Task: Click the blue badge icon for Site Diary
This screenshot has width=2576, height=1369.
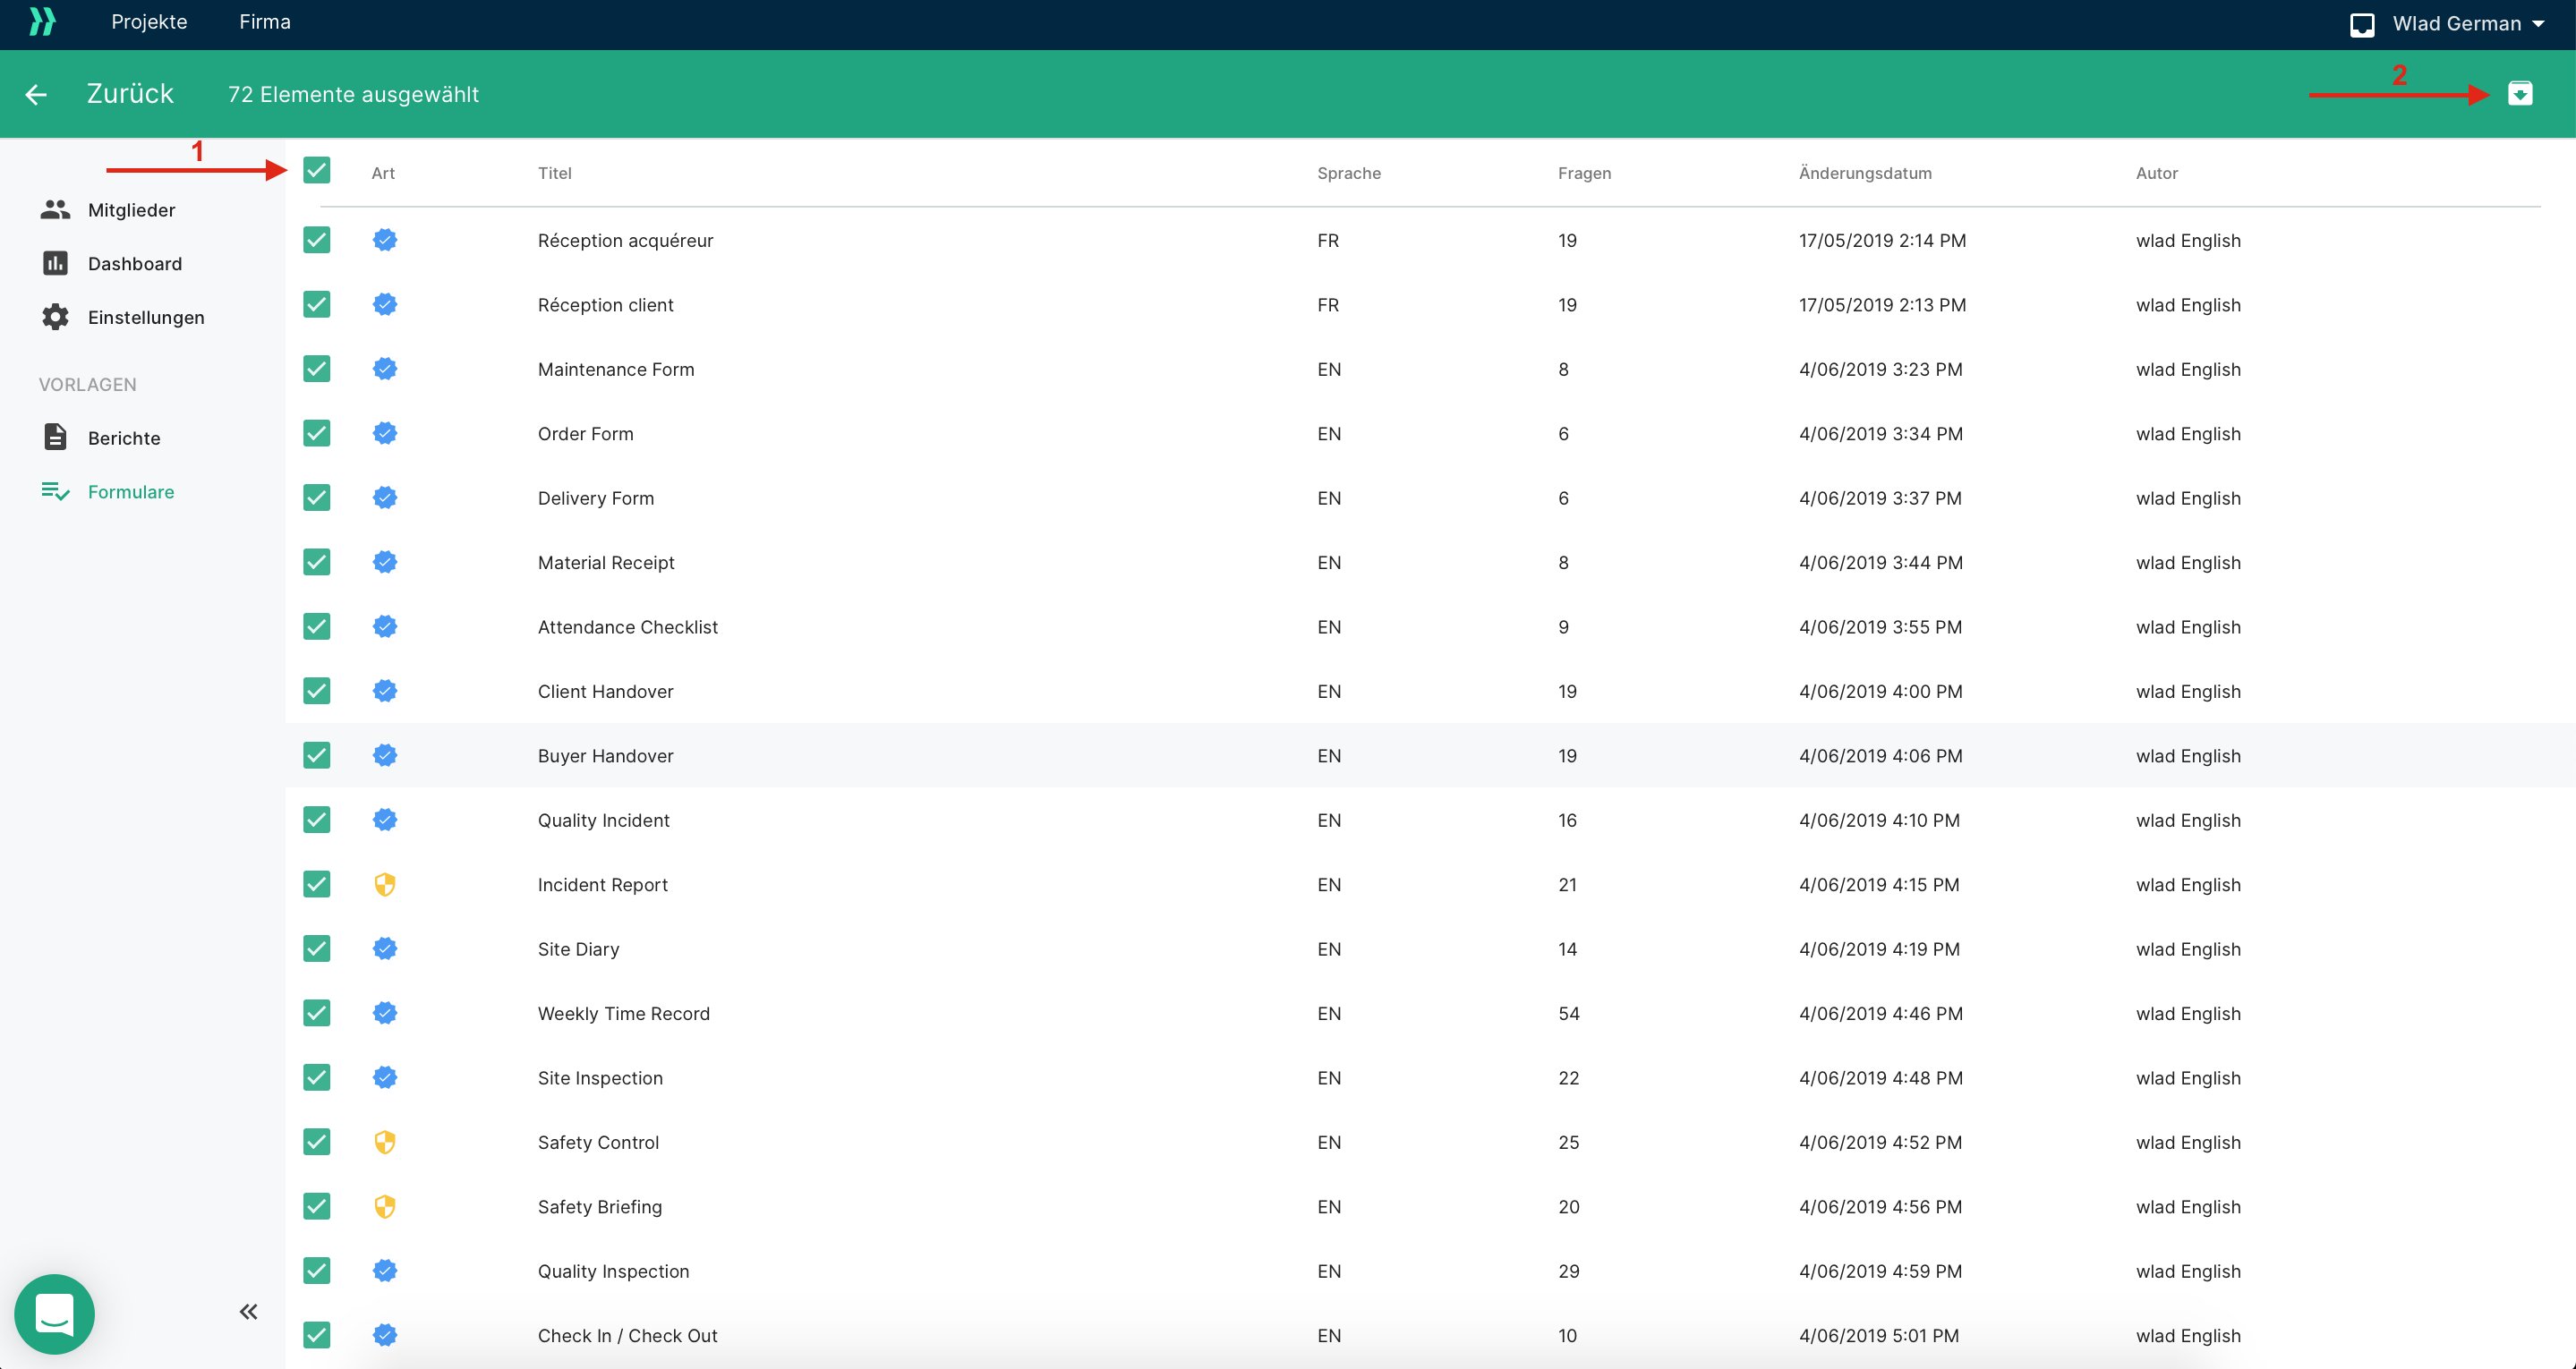Action: tap(385, 948)
